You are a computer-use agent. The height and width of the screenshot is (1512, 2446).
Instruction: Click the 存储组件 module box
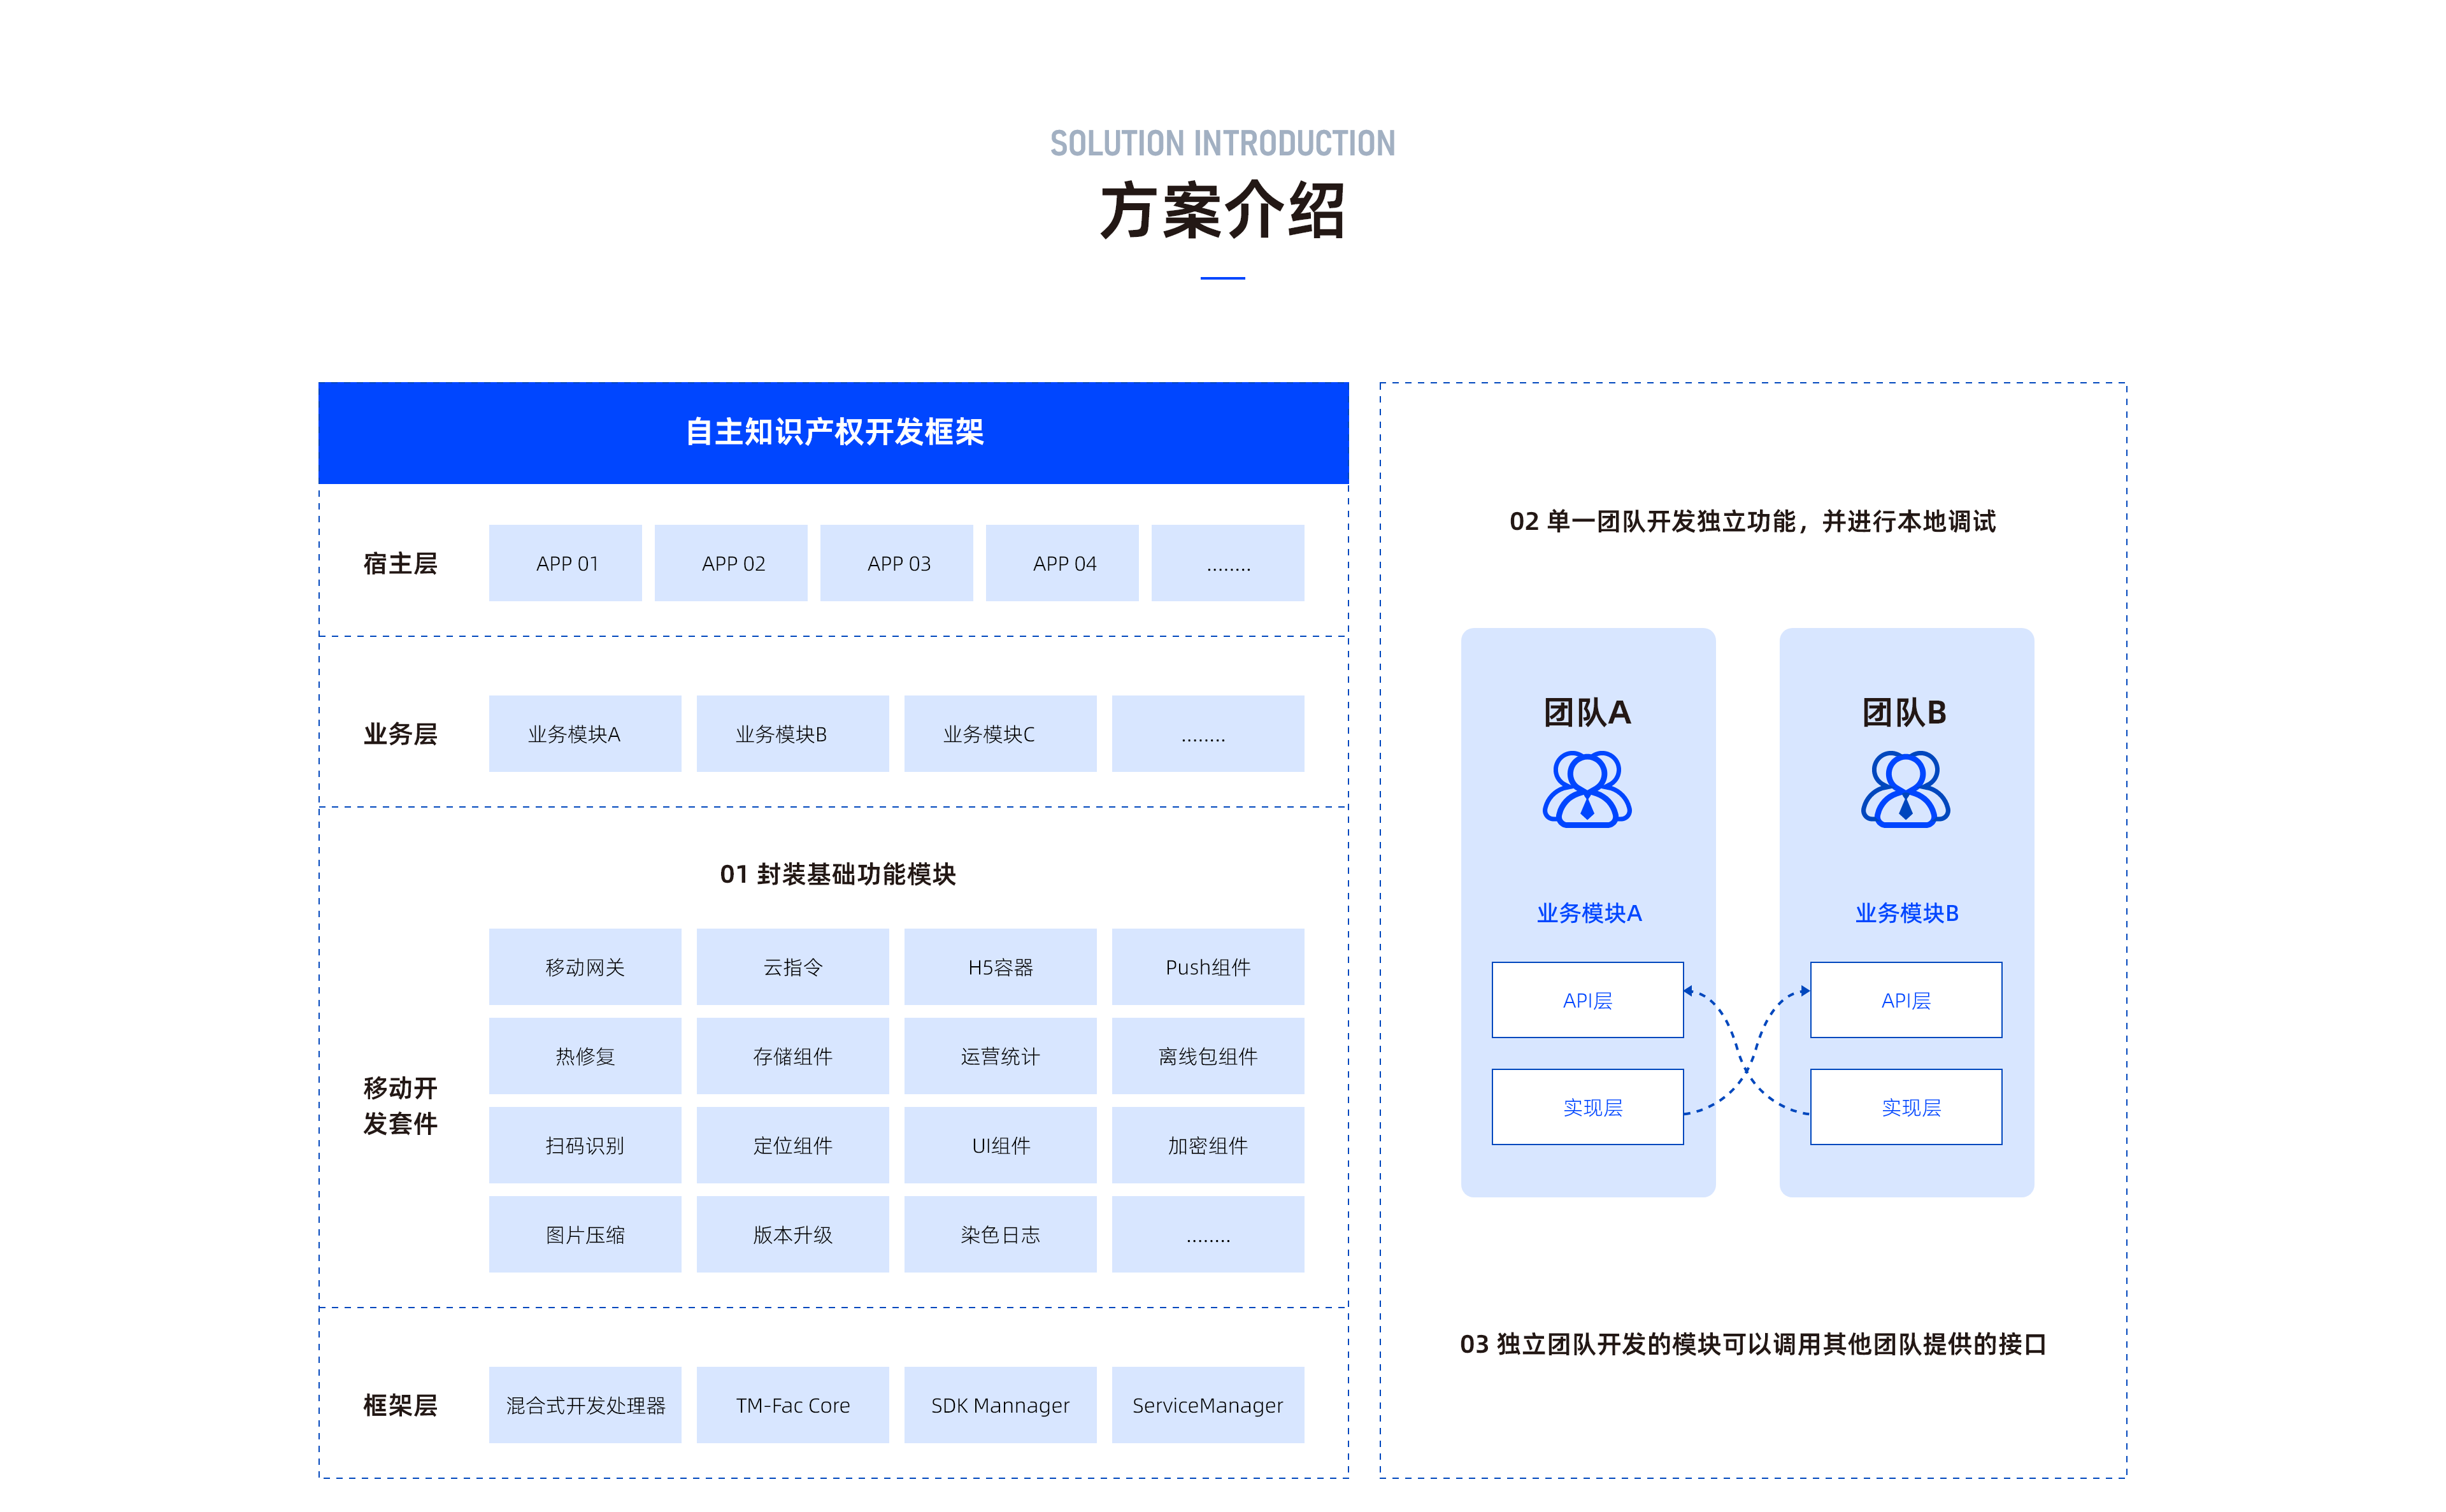793,1056
